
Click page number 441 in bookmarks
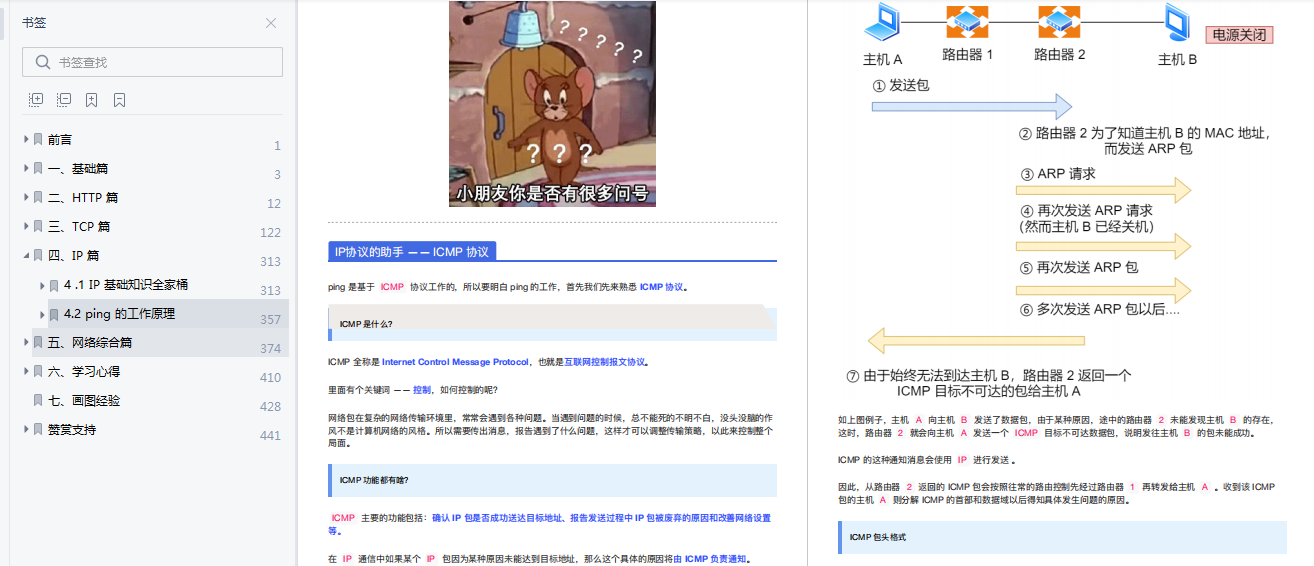(x=270, y=436)
